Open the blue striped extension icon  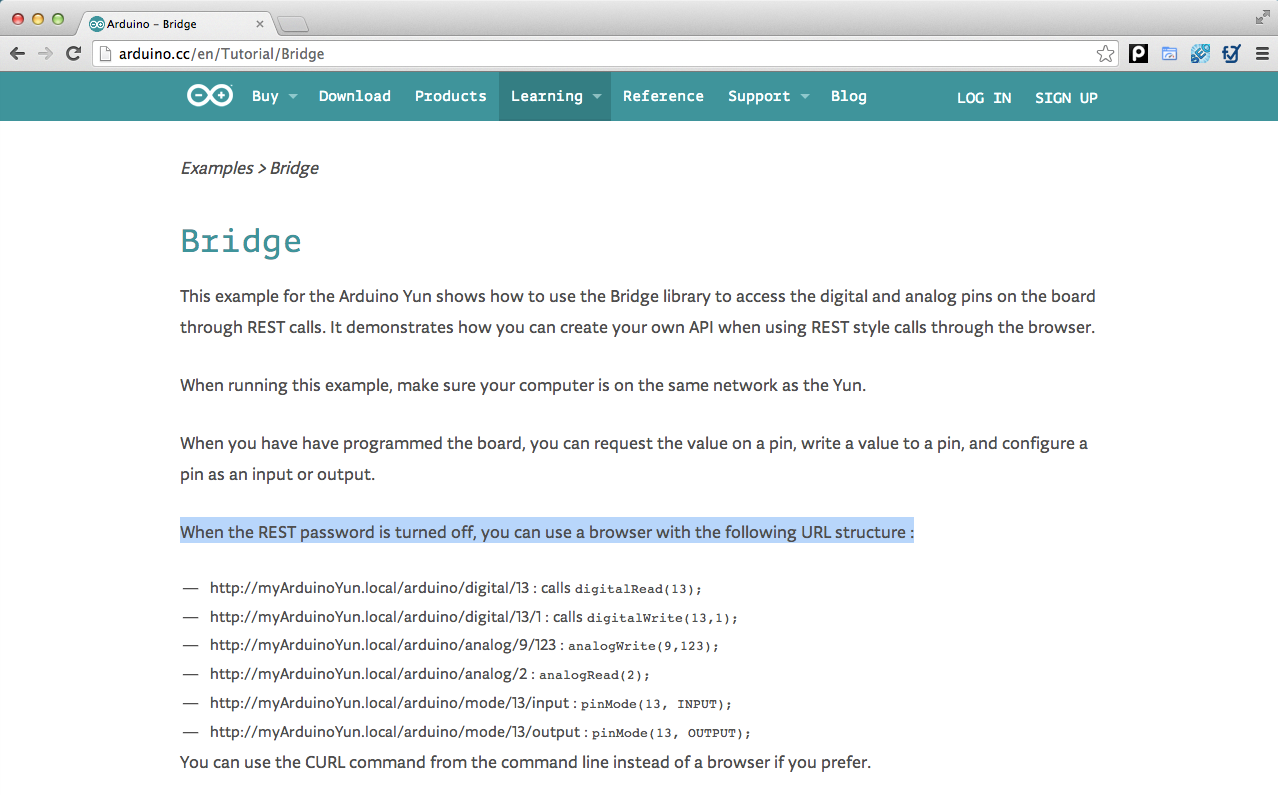pyautogui.click(x=1200, y=54)
